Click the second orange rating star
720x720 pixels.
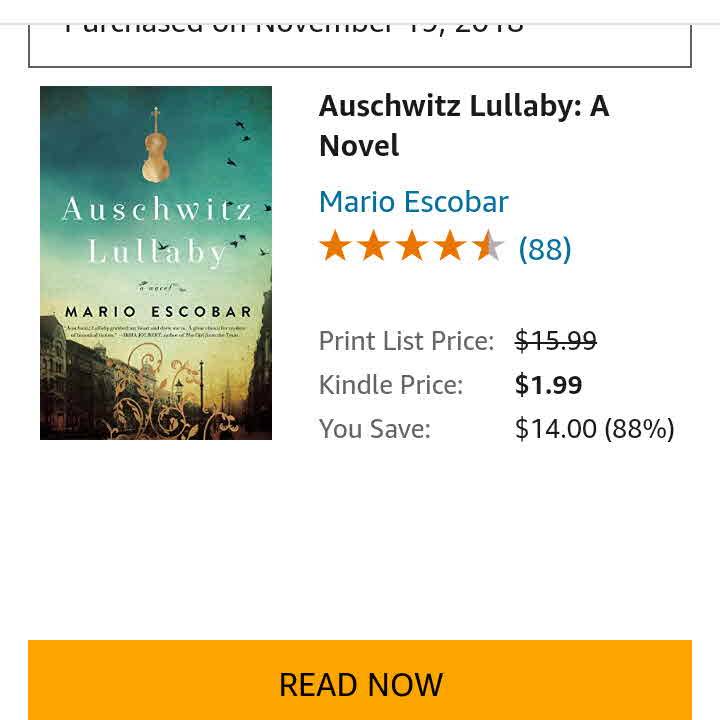pos(373,246)
